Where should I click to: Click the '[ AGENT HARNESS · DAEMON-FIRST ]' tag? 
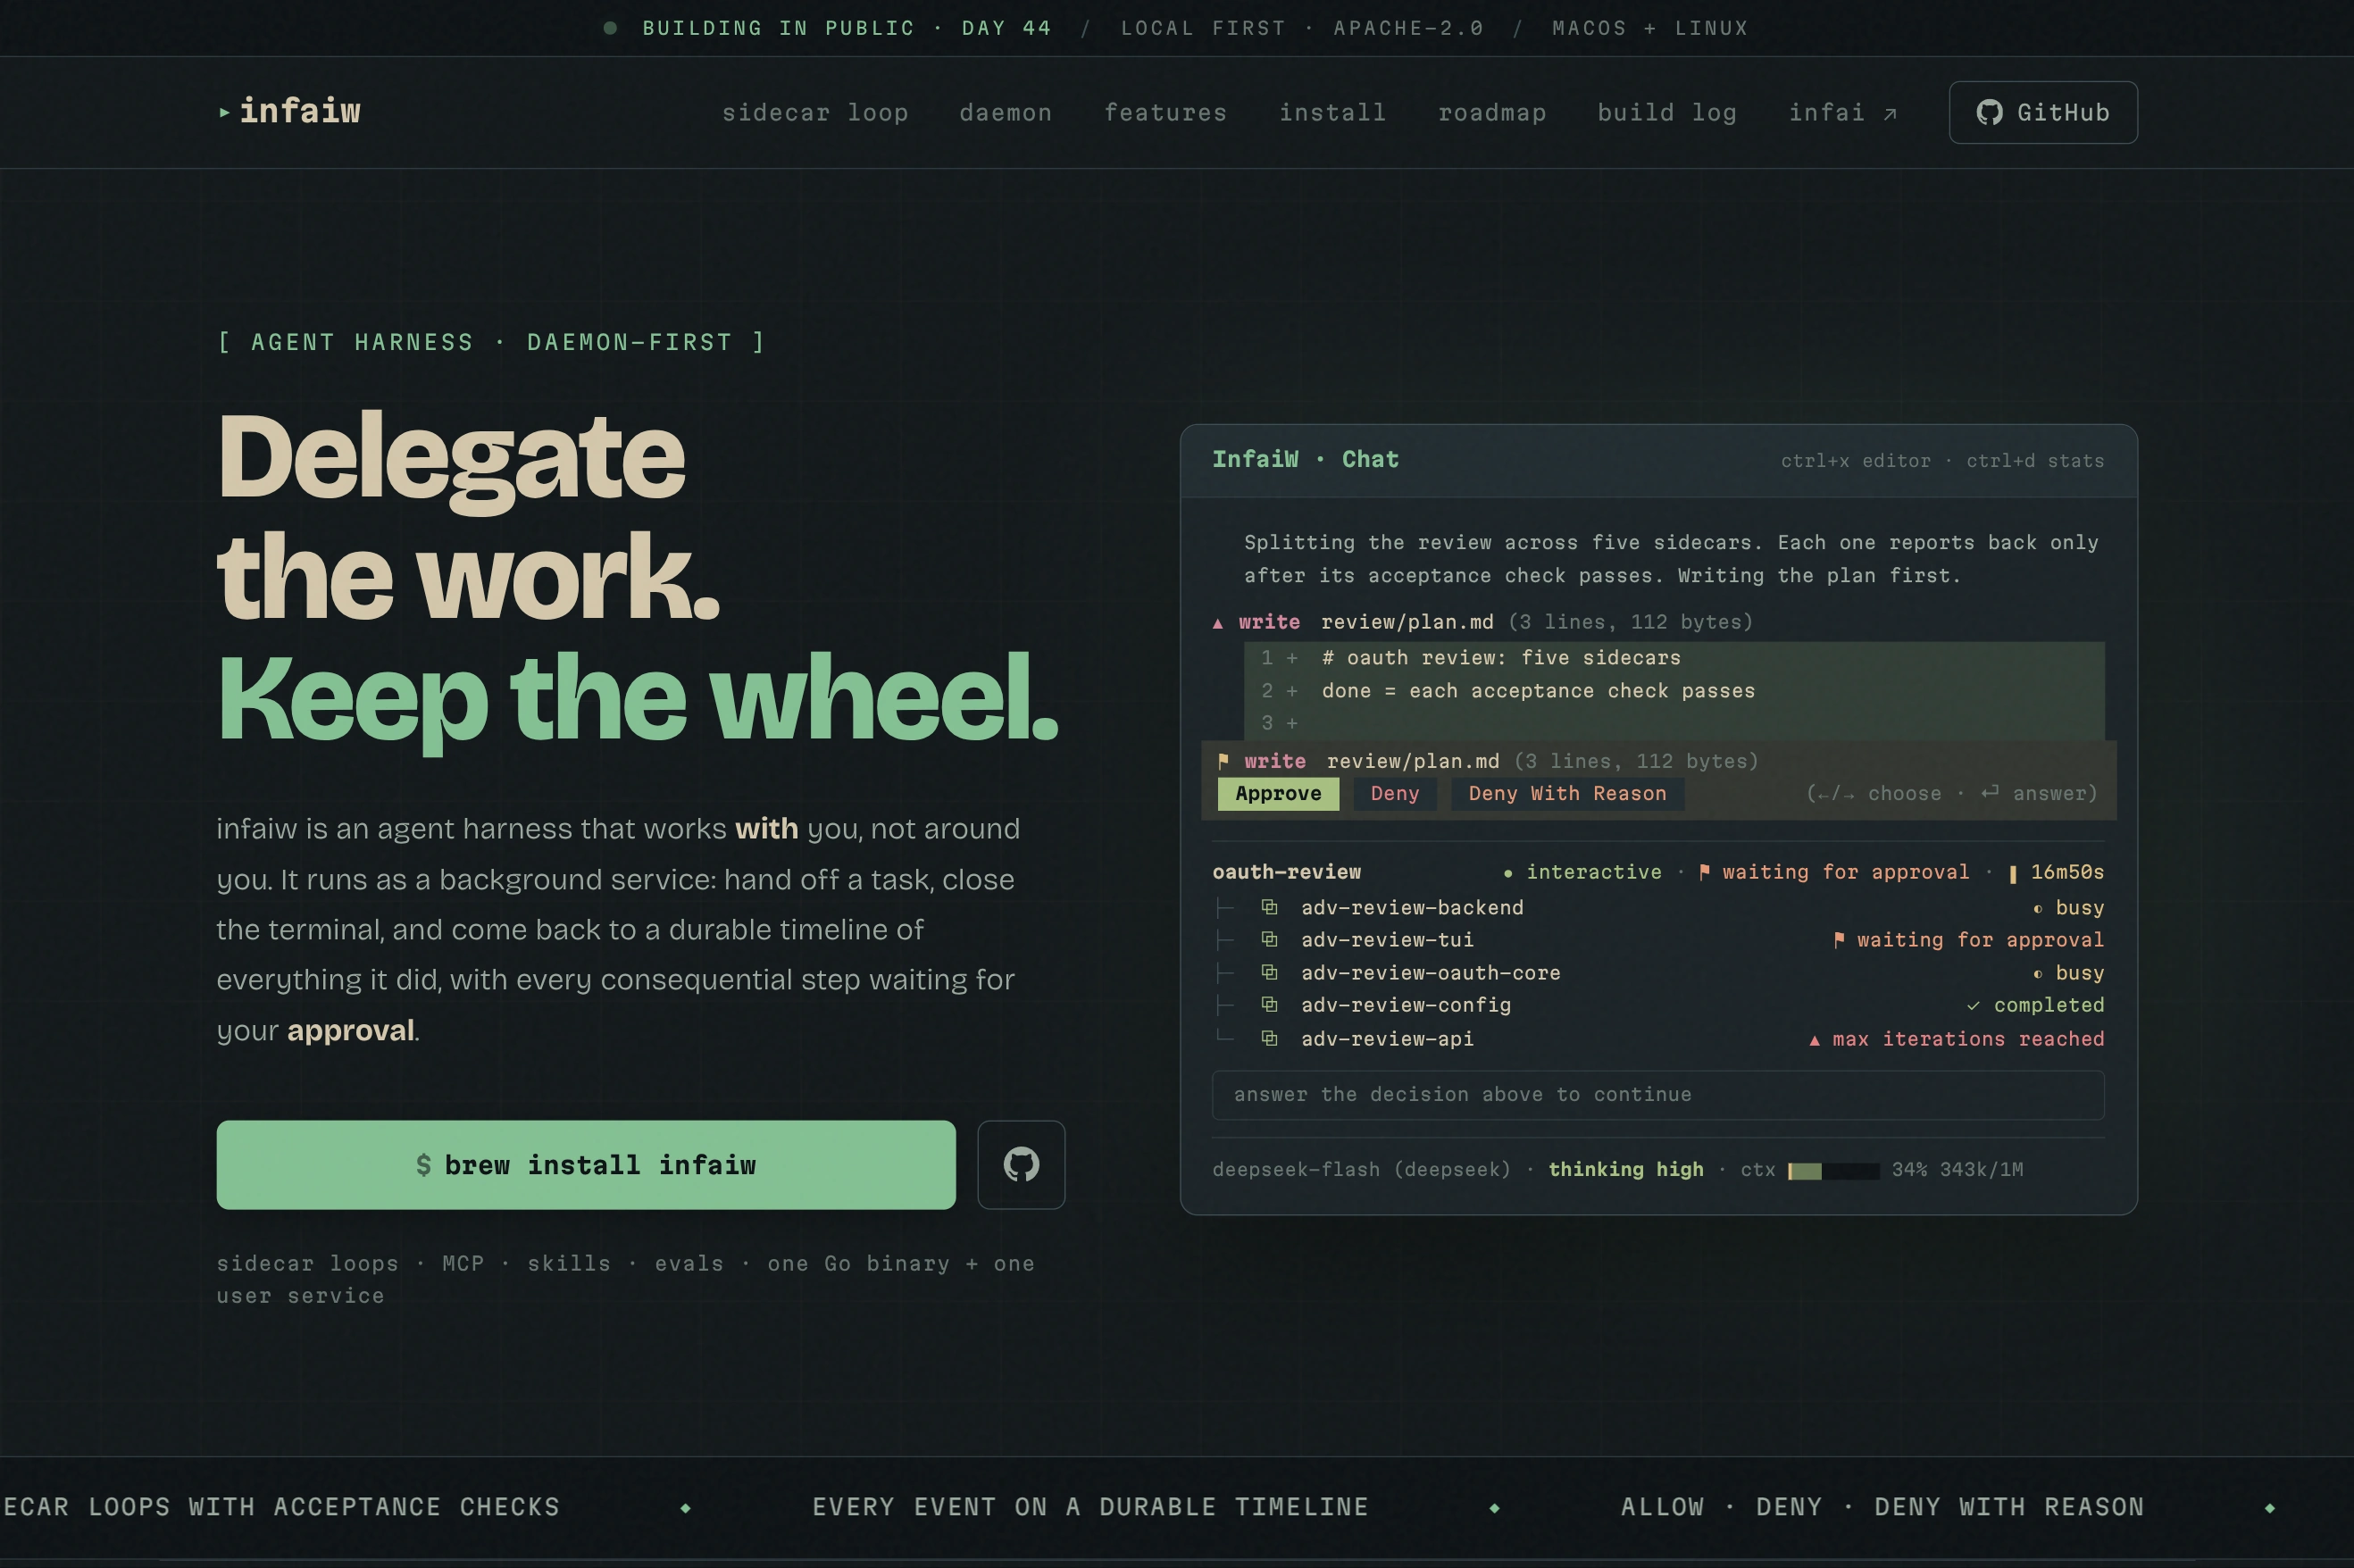[x=491, y=342]
